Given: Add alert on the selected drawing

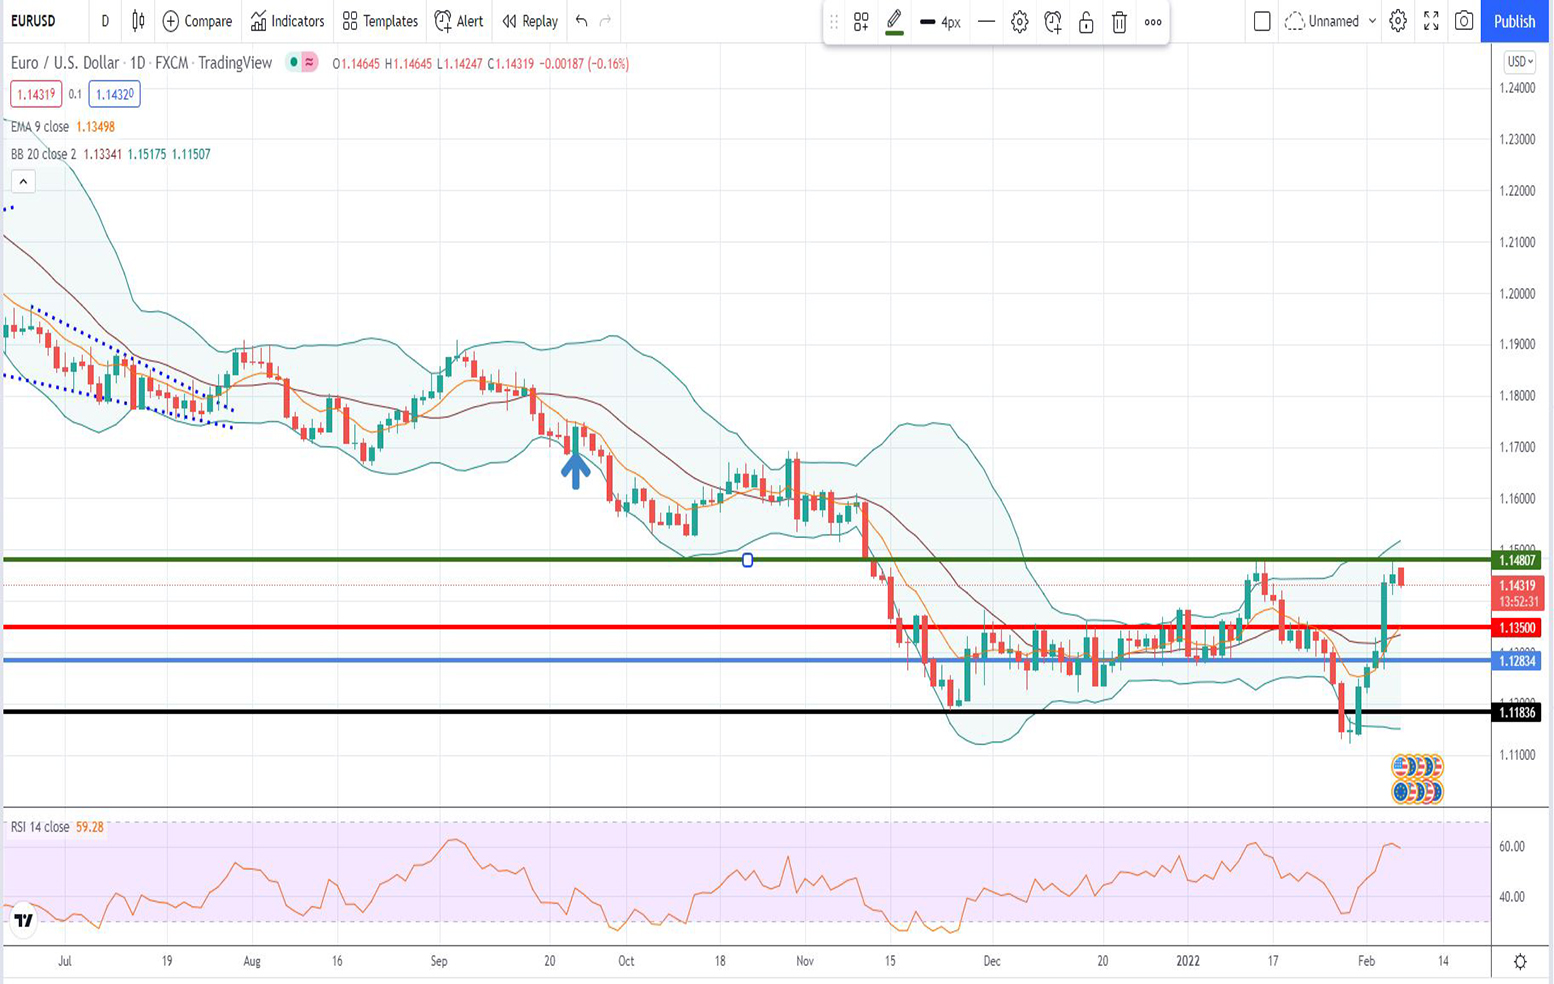Looking at the screenshot, I should (1052, 22).
